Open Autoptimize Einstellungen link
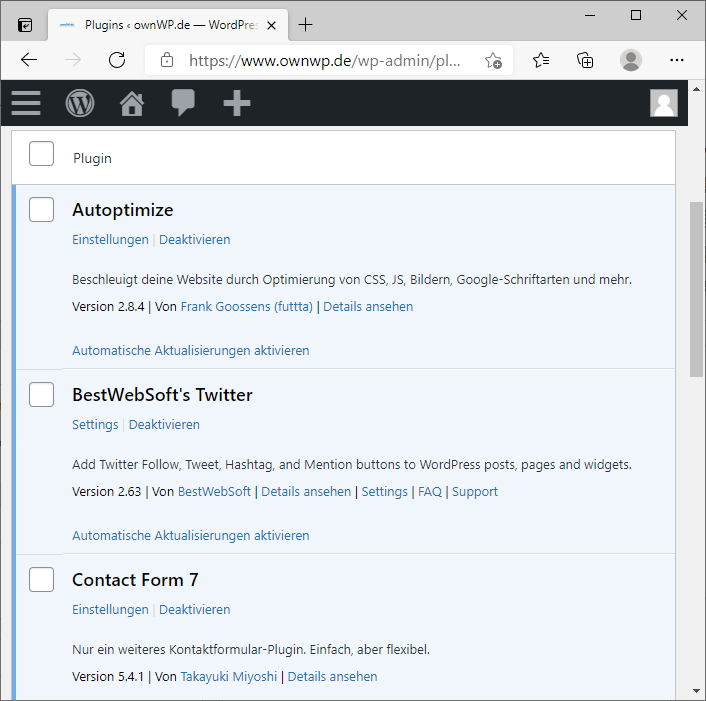Viewport: 706px width, 701px height. pyautogui.click(x=110, y=240)
